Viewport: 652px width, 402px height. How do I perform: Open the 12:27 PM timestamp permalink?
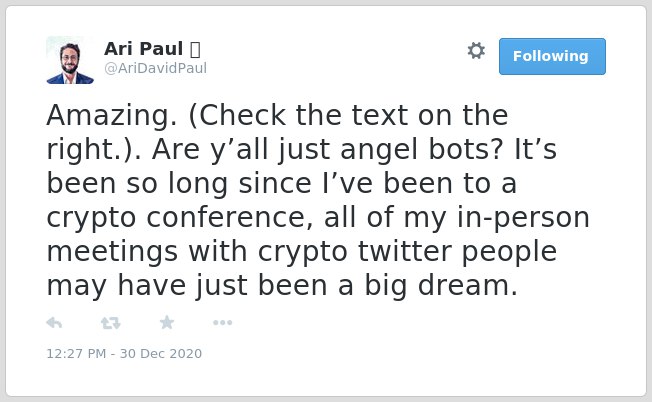[x=76, y=353]
